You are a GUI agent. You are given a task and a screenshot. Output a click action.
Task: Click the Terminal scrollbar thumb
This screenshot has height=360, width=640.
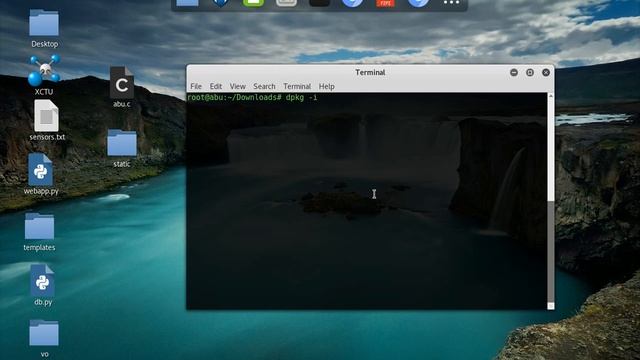[x=551, y=251]
